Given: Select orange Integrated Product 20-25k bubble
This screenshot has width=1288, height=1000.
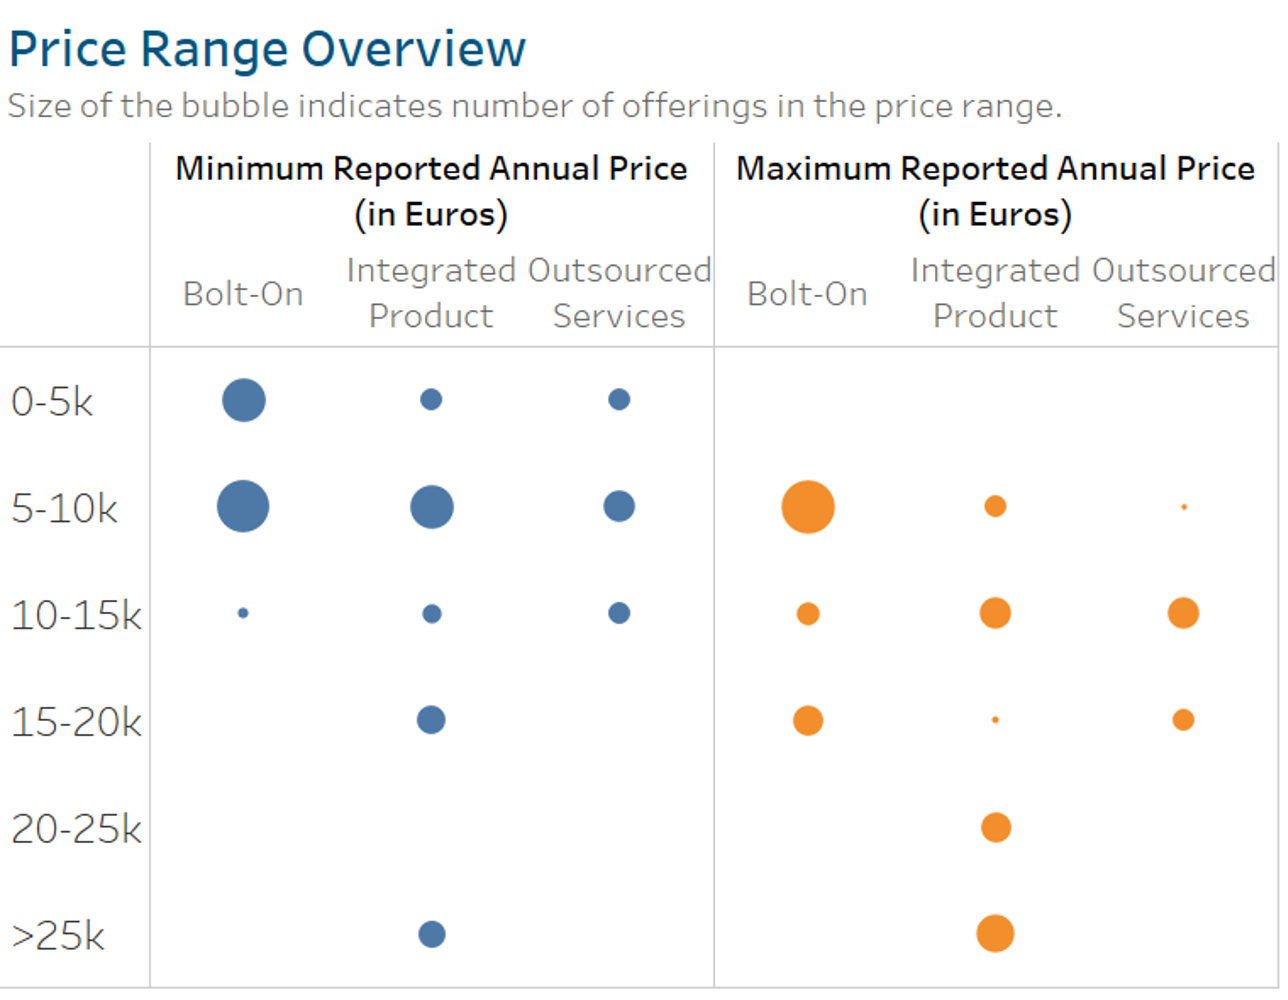Looking at the screenshot, I should point(996,827).
